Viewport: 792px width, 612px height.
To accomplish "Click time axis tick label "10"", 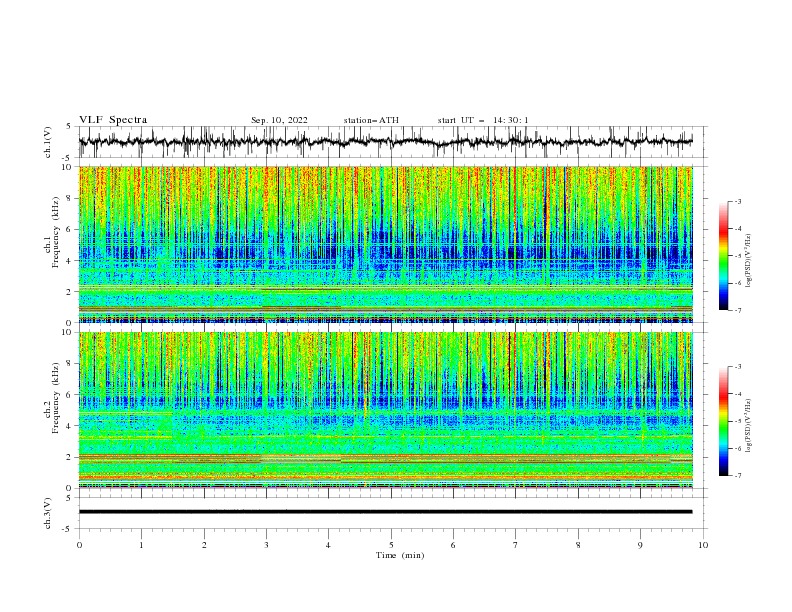I will 703,545.
